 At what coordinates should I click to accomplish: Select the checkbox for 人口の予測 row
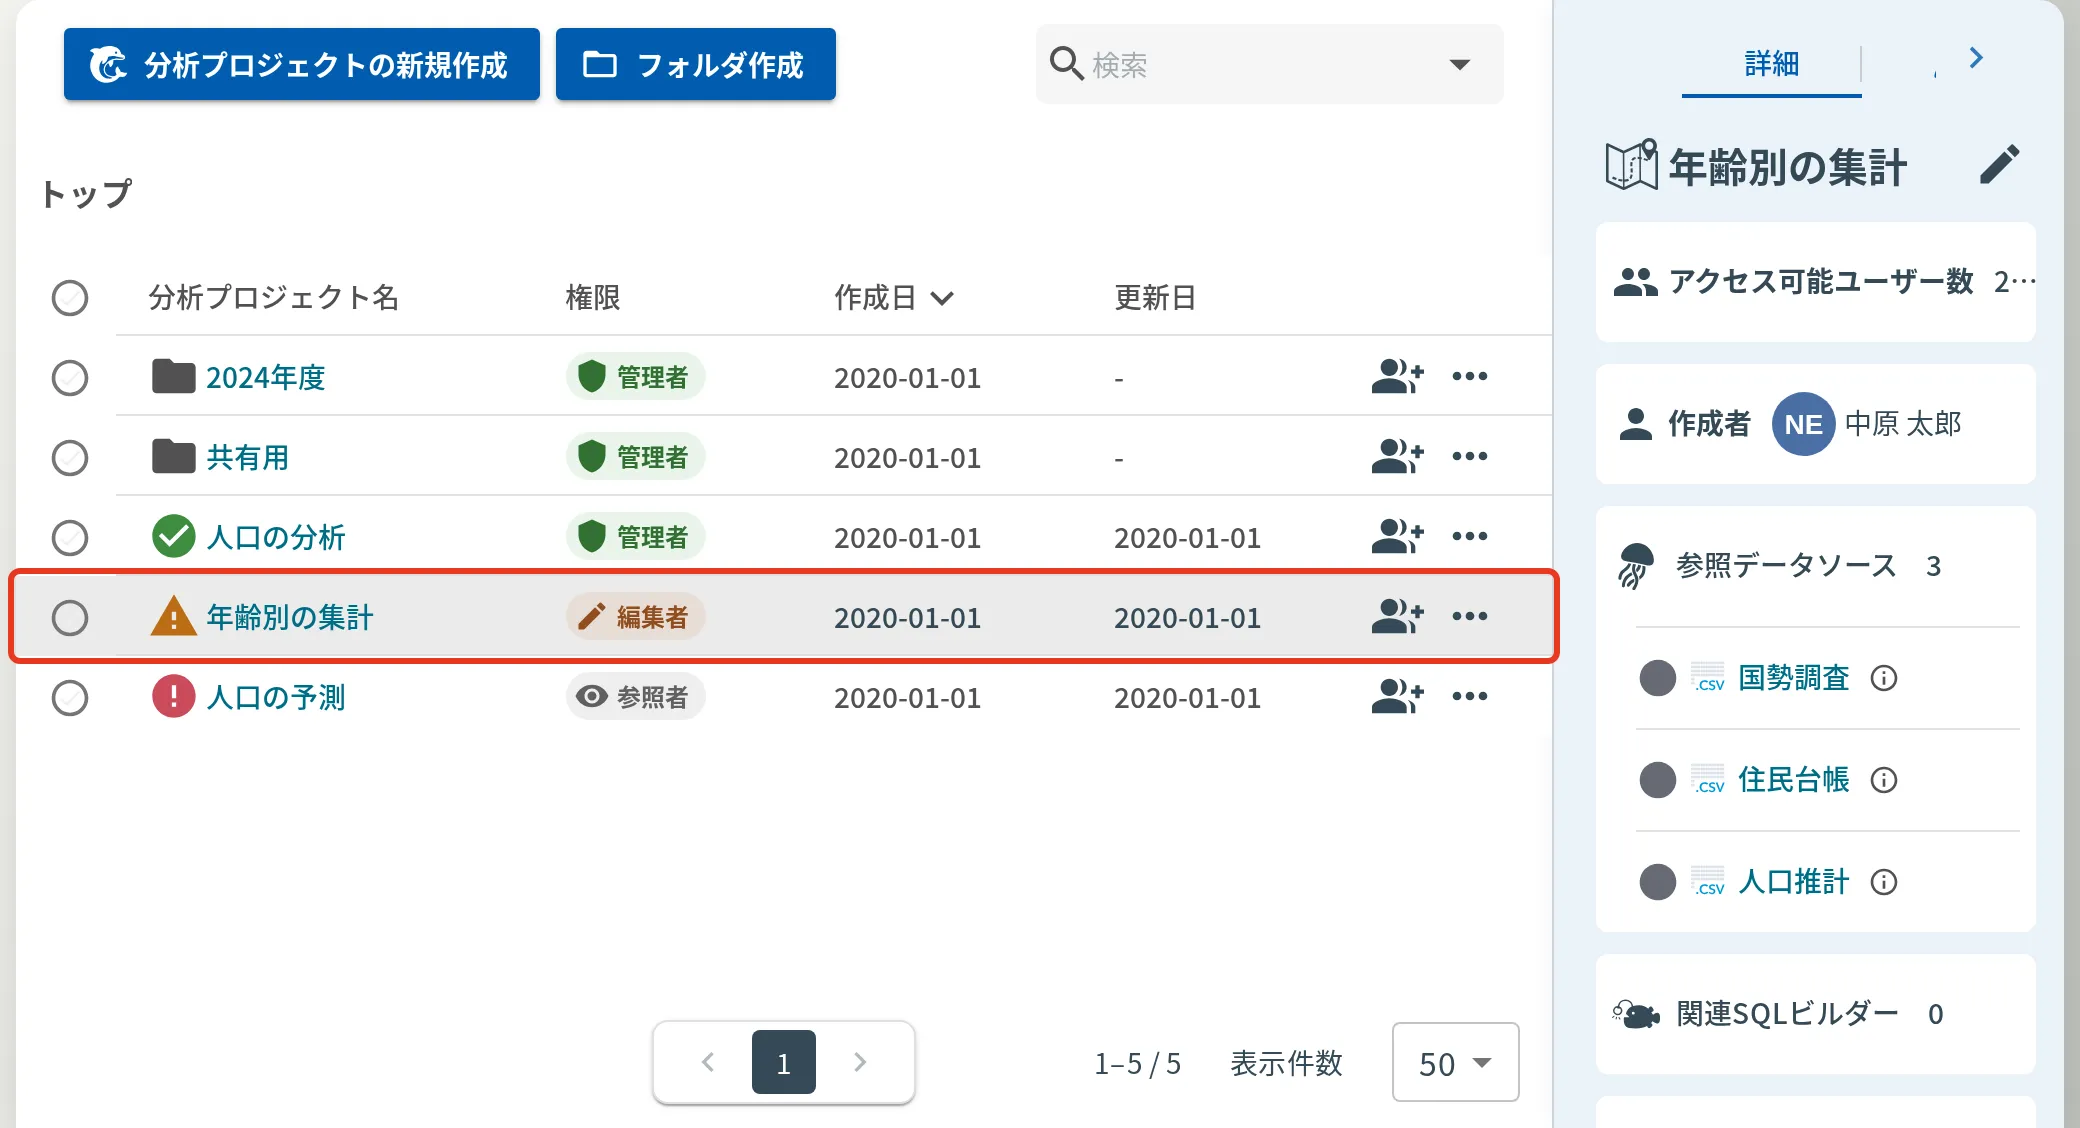tap(70, 698)
